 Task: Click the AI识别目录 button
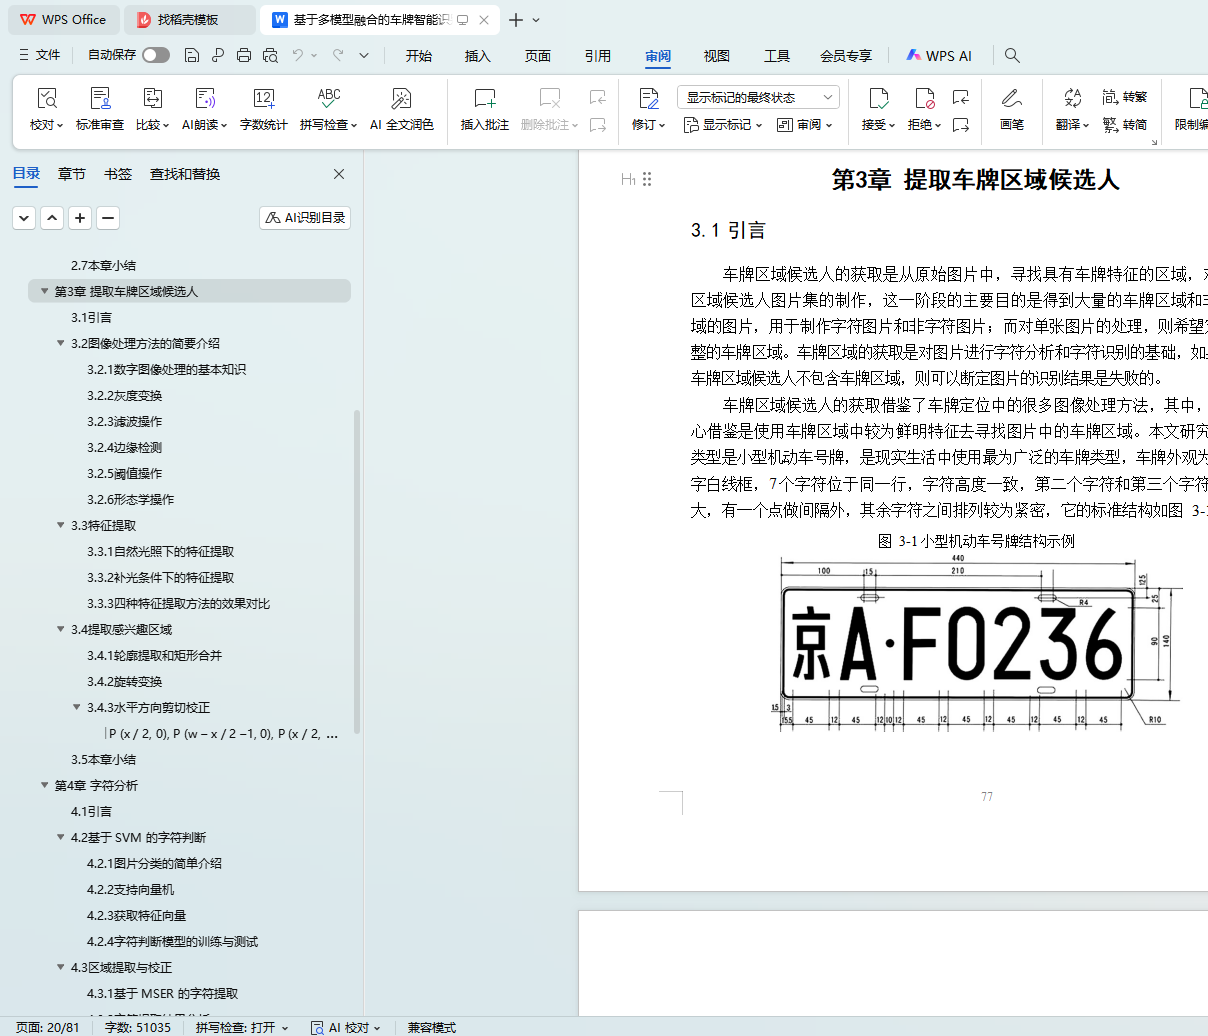coord(305,217)
